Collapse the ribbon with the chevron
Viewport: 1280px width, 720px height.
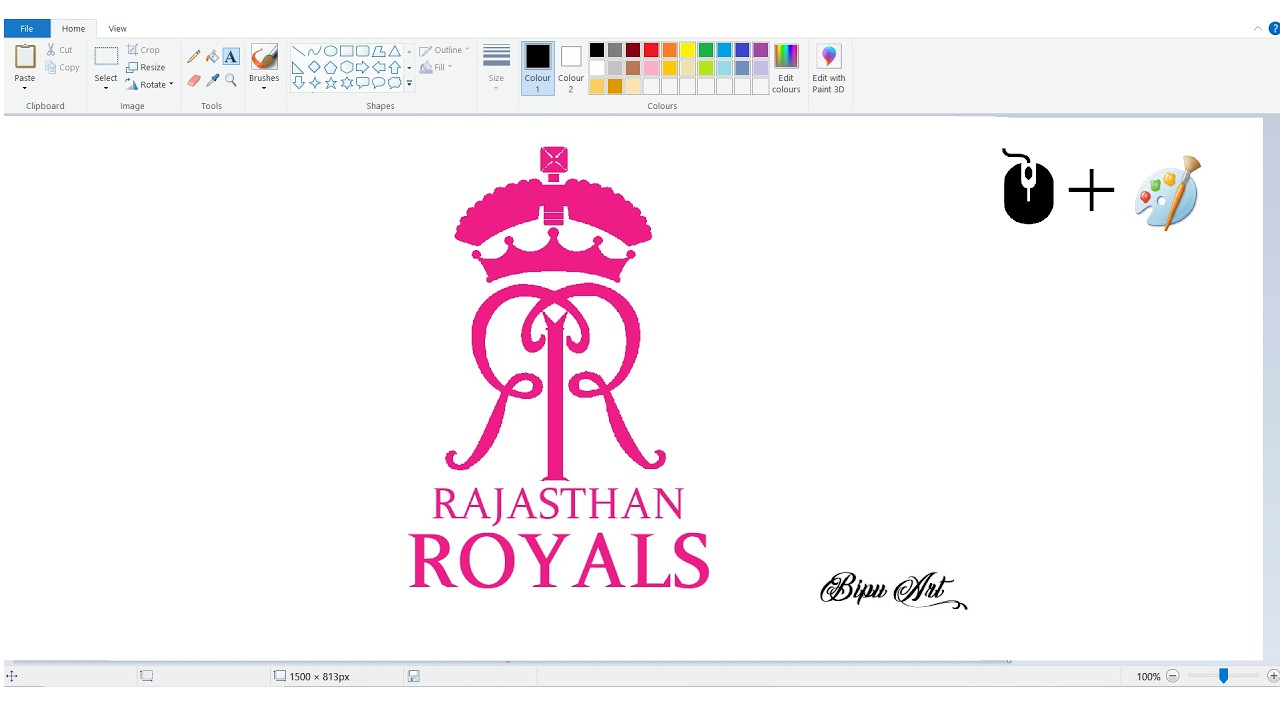(1258, 29)
